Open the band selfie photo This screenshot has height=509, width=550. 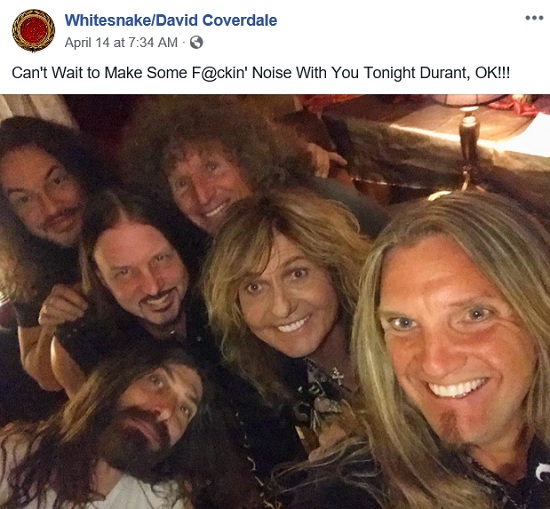click(x=275, y=301)
